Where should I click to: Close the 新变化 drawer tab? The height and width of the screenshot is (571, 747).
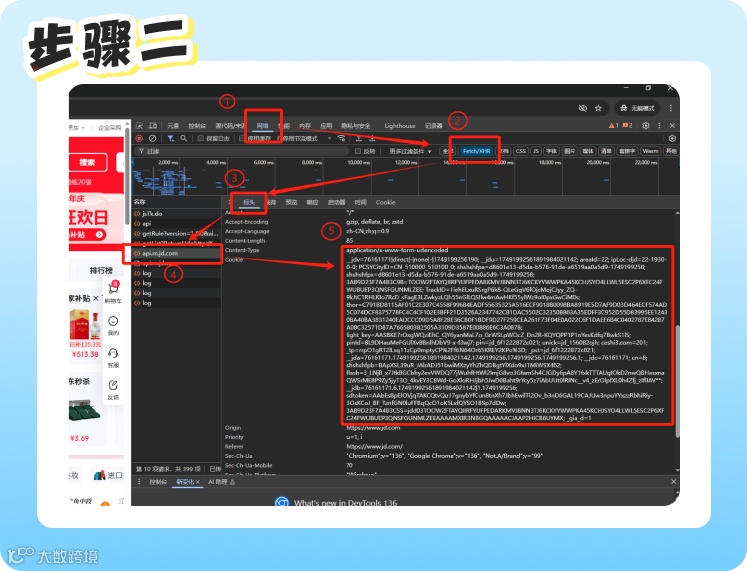198,482
